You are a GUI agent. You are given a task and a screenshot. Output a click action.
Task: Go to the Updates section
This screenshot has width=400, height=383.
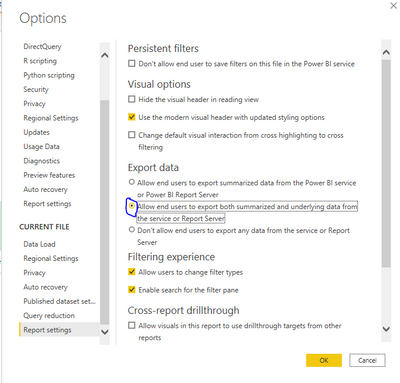click(36, 132)
